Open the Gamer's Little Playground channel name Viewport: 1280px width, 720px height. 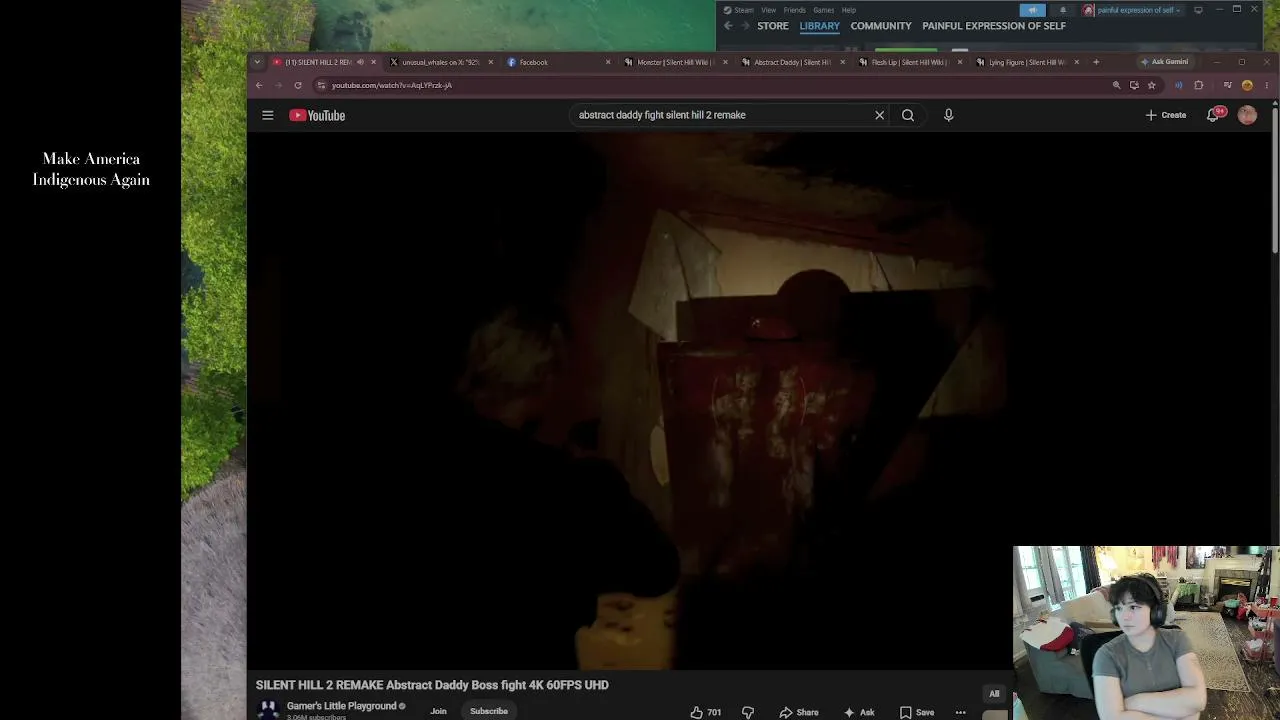pos(342,706)
